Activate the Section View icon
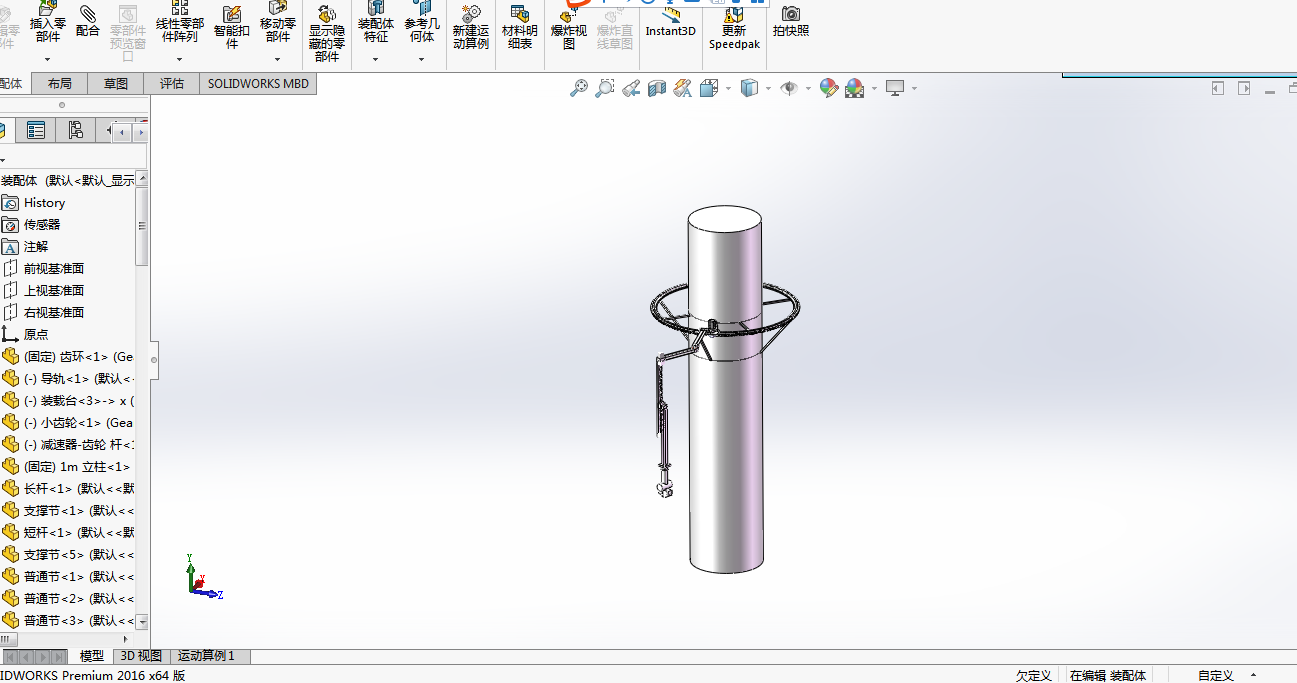The image size is (1297, 683). coord(657,89)
